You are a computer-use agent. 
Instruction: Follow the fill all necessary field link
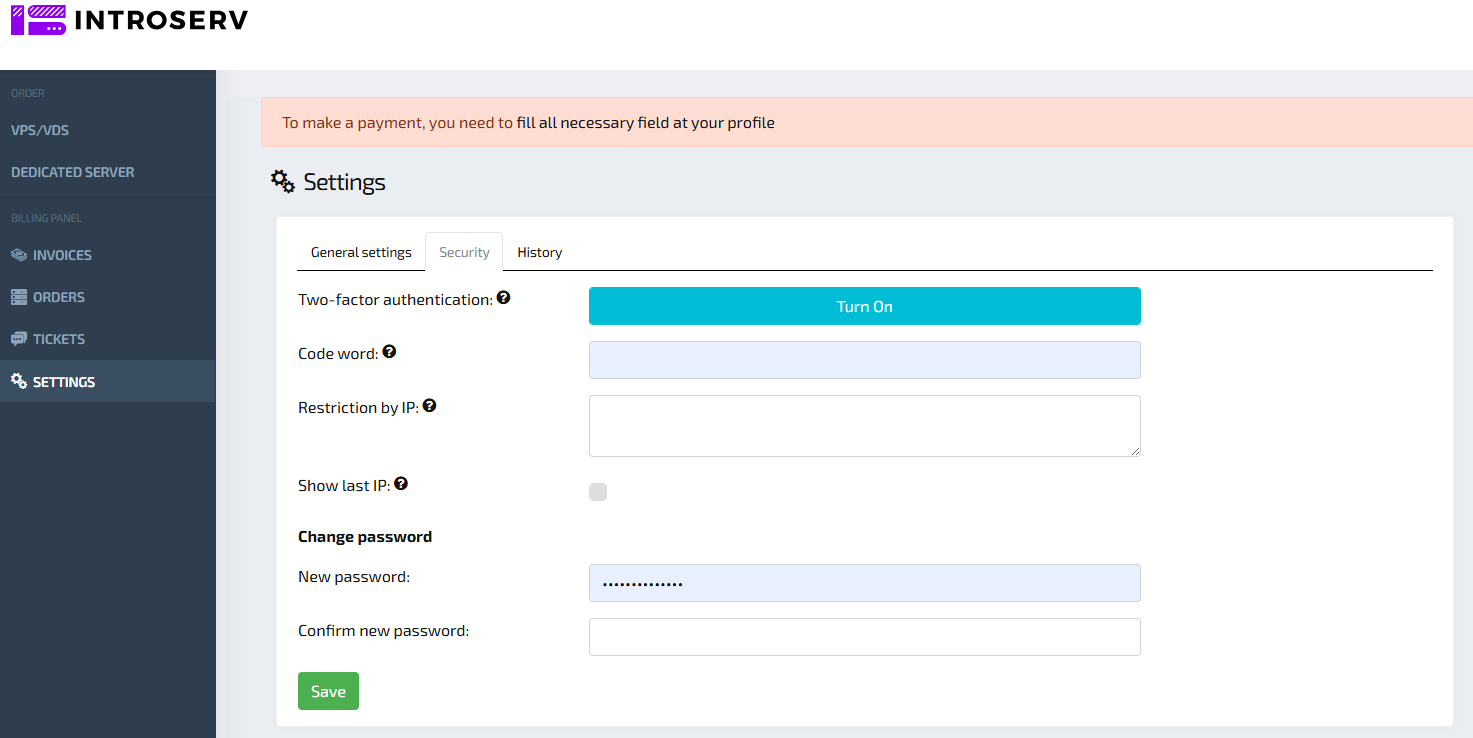pos(645,123)
